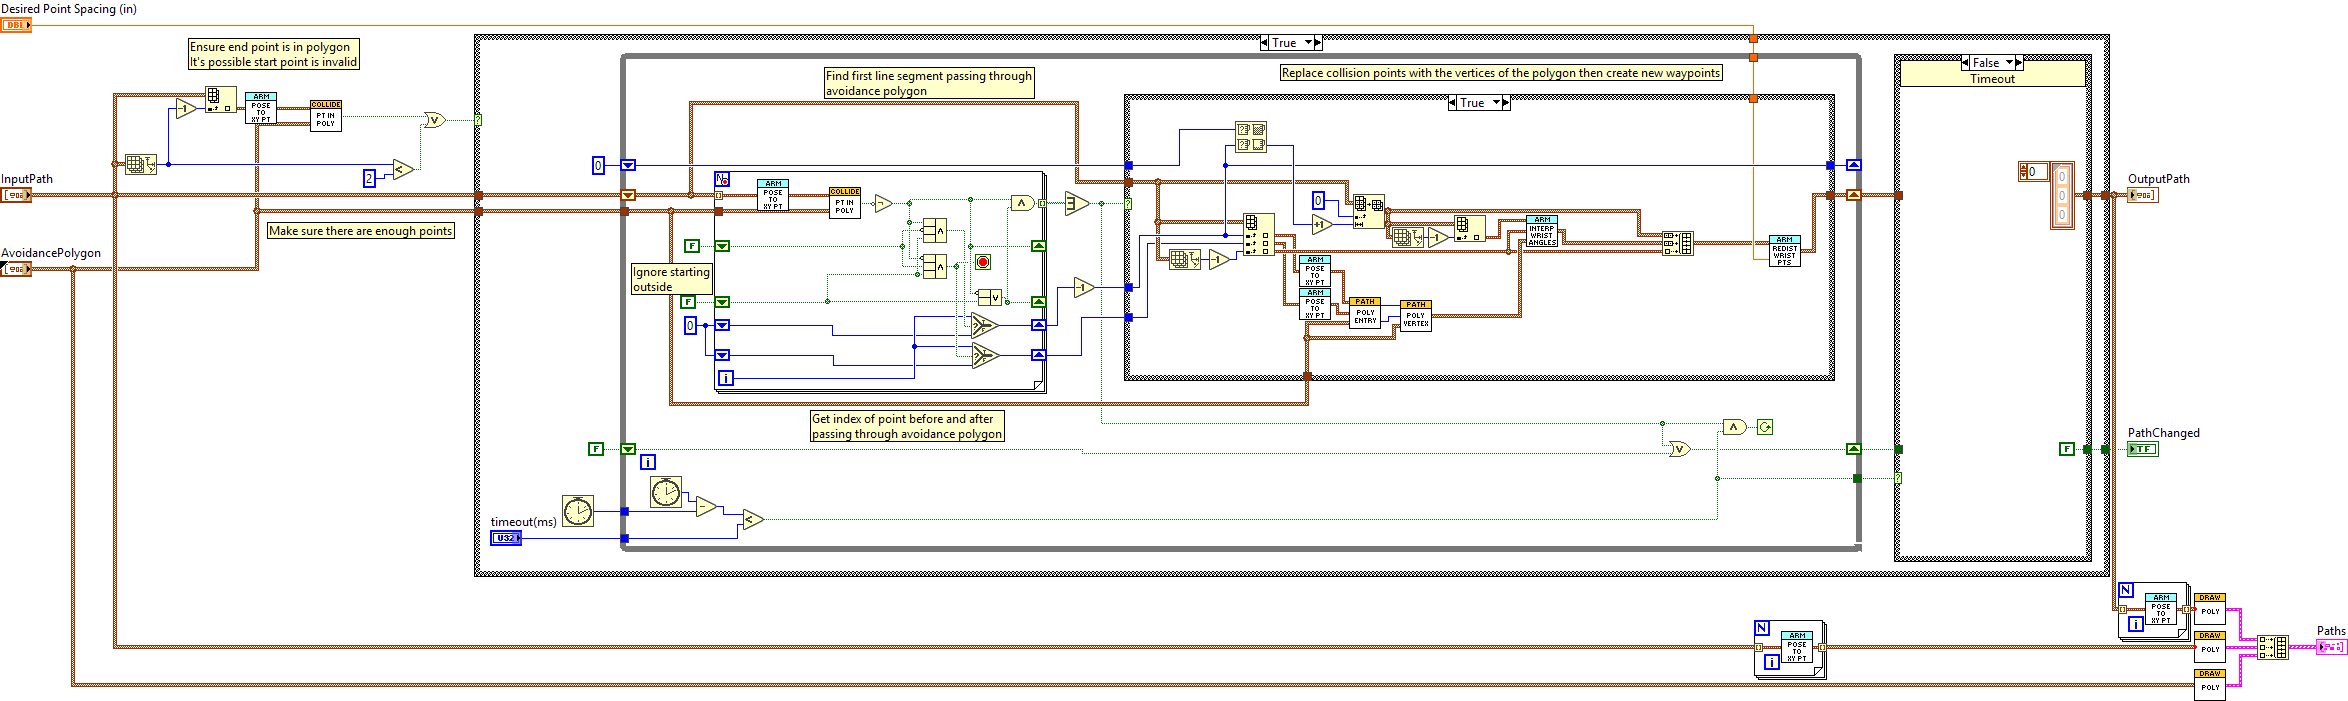This screenshot has width=2348, height=701.
Task: Select the timeout(ms) U32 terminal
Action: point(506,538)
